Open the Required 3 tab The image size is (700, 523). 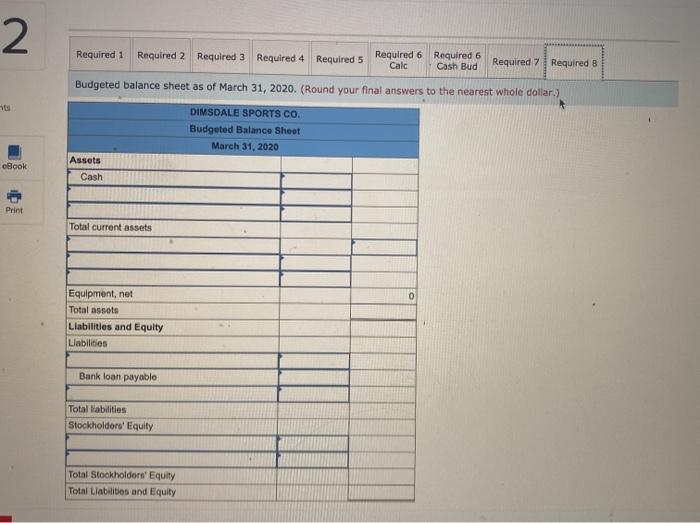pyautogui.click(x=221, y=57)
